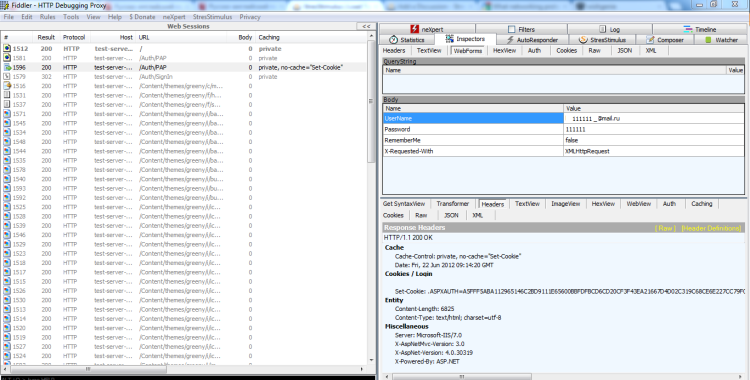Click the image icon of session 1534
This screenshot has width=750, height=380.
pos(7,132)
